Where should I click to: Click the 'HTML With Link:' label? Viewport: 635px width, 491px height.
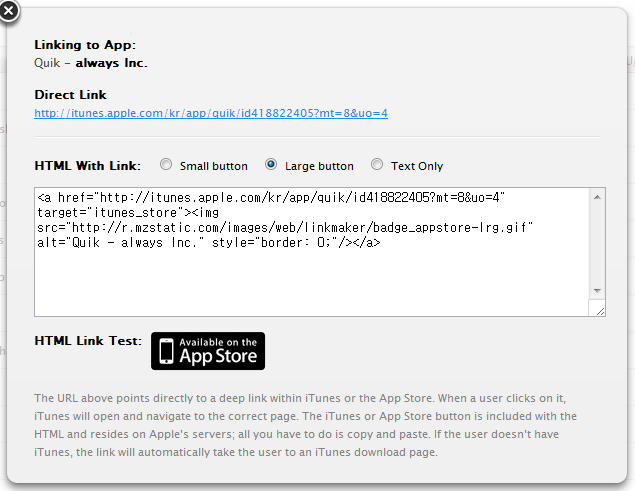coord(87,166)
